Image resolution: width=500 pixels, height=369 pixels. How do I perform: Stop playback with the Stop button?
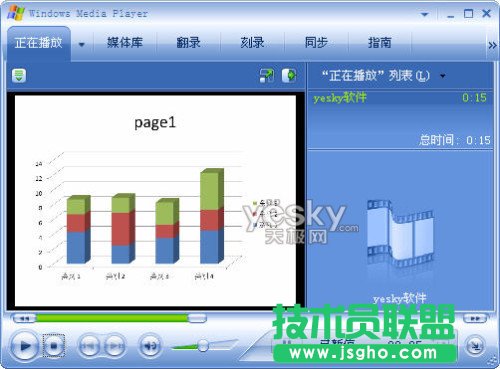(54, 346)
